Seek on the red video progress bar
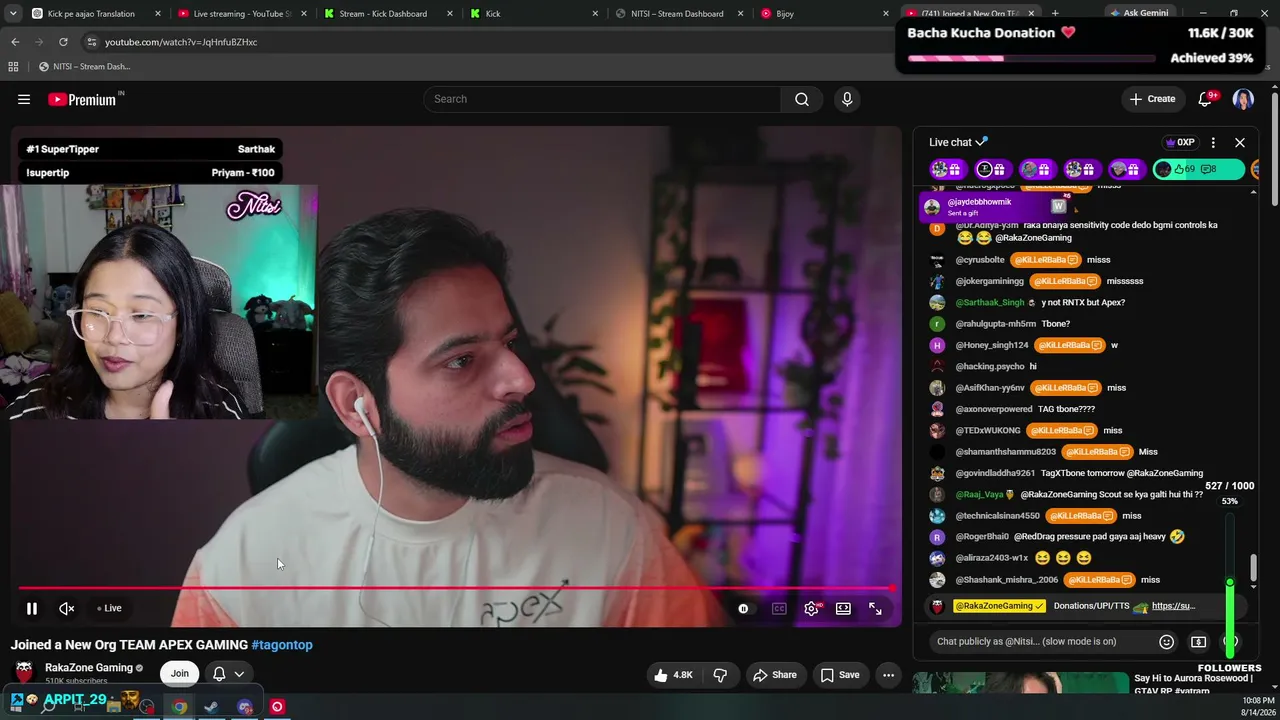1280x720 pixels. point(456,588)
